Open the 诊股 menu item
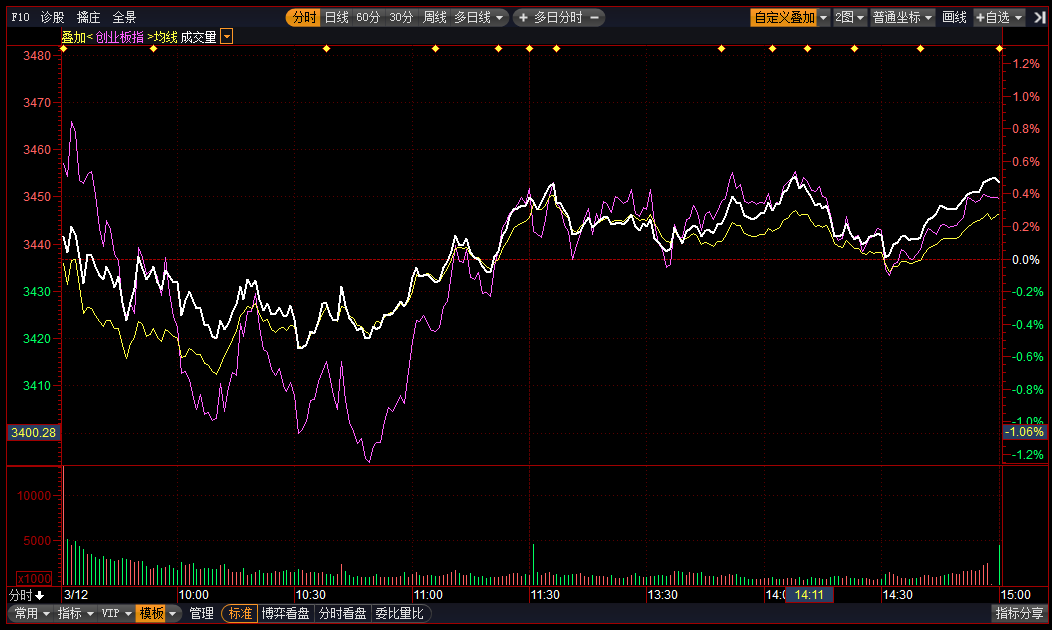 [52, 17]
